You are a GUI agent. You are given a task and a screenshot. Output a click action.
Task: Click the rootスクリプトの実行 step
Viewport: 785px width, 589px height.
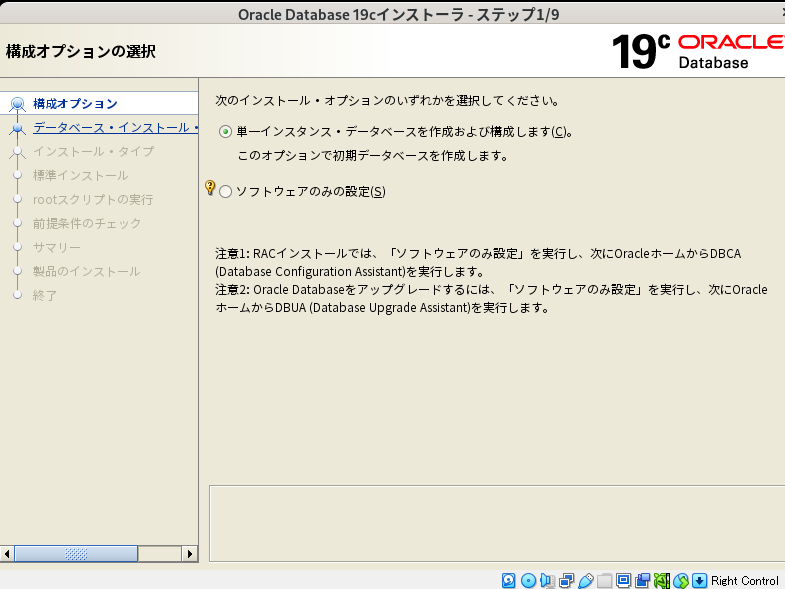[93, 199]
